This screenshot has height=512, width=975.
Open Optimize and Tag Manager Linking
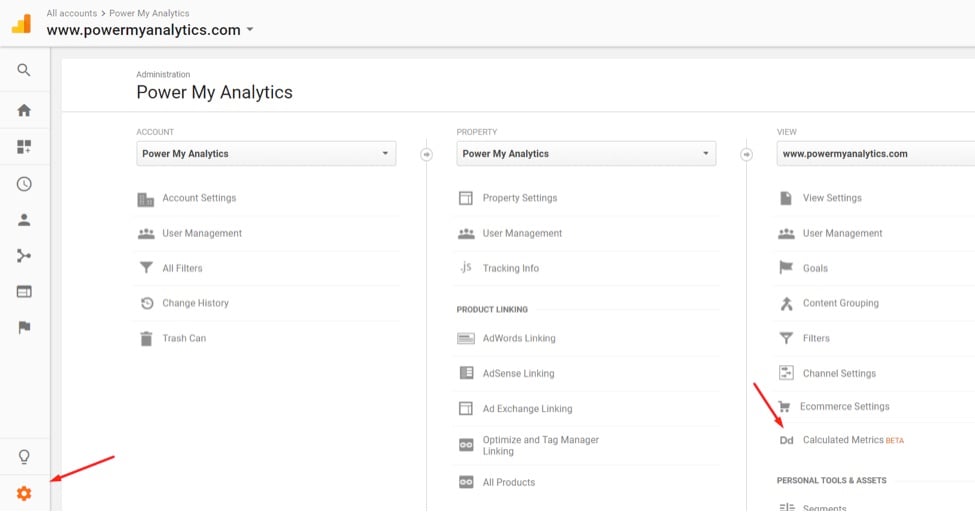click(x=540, y=445)
